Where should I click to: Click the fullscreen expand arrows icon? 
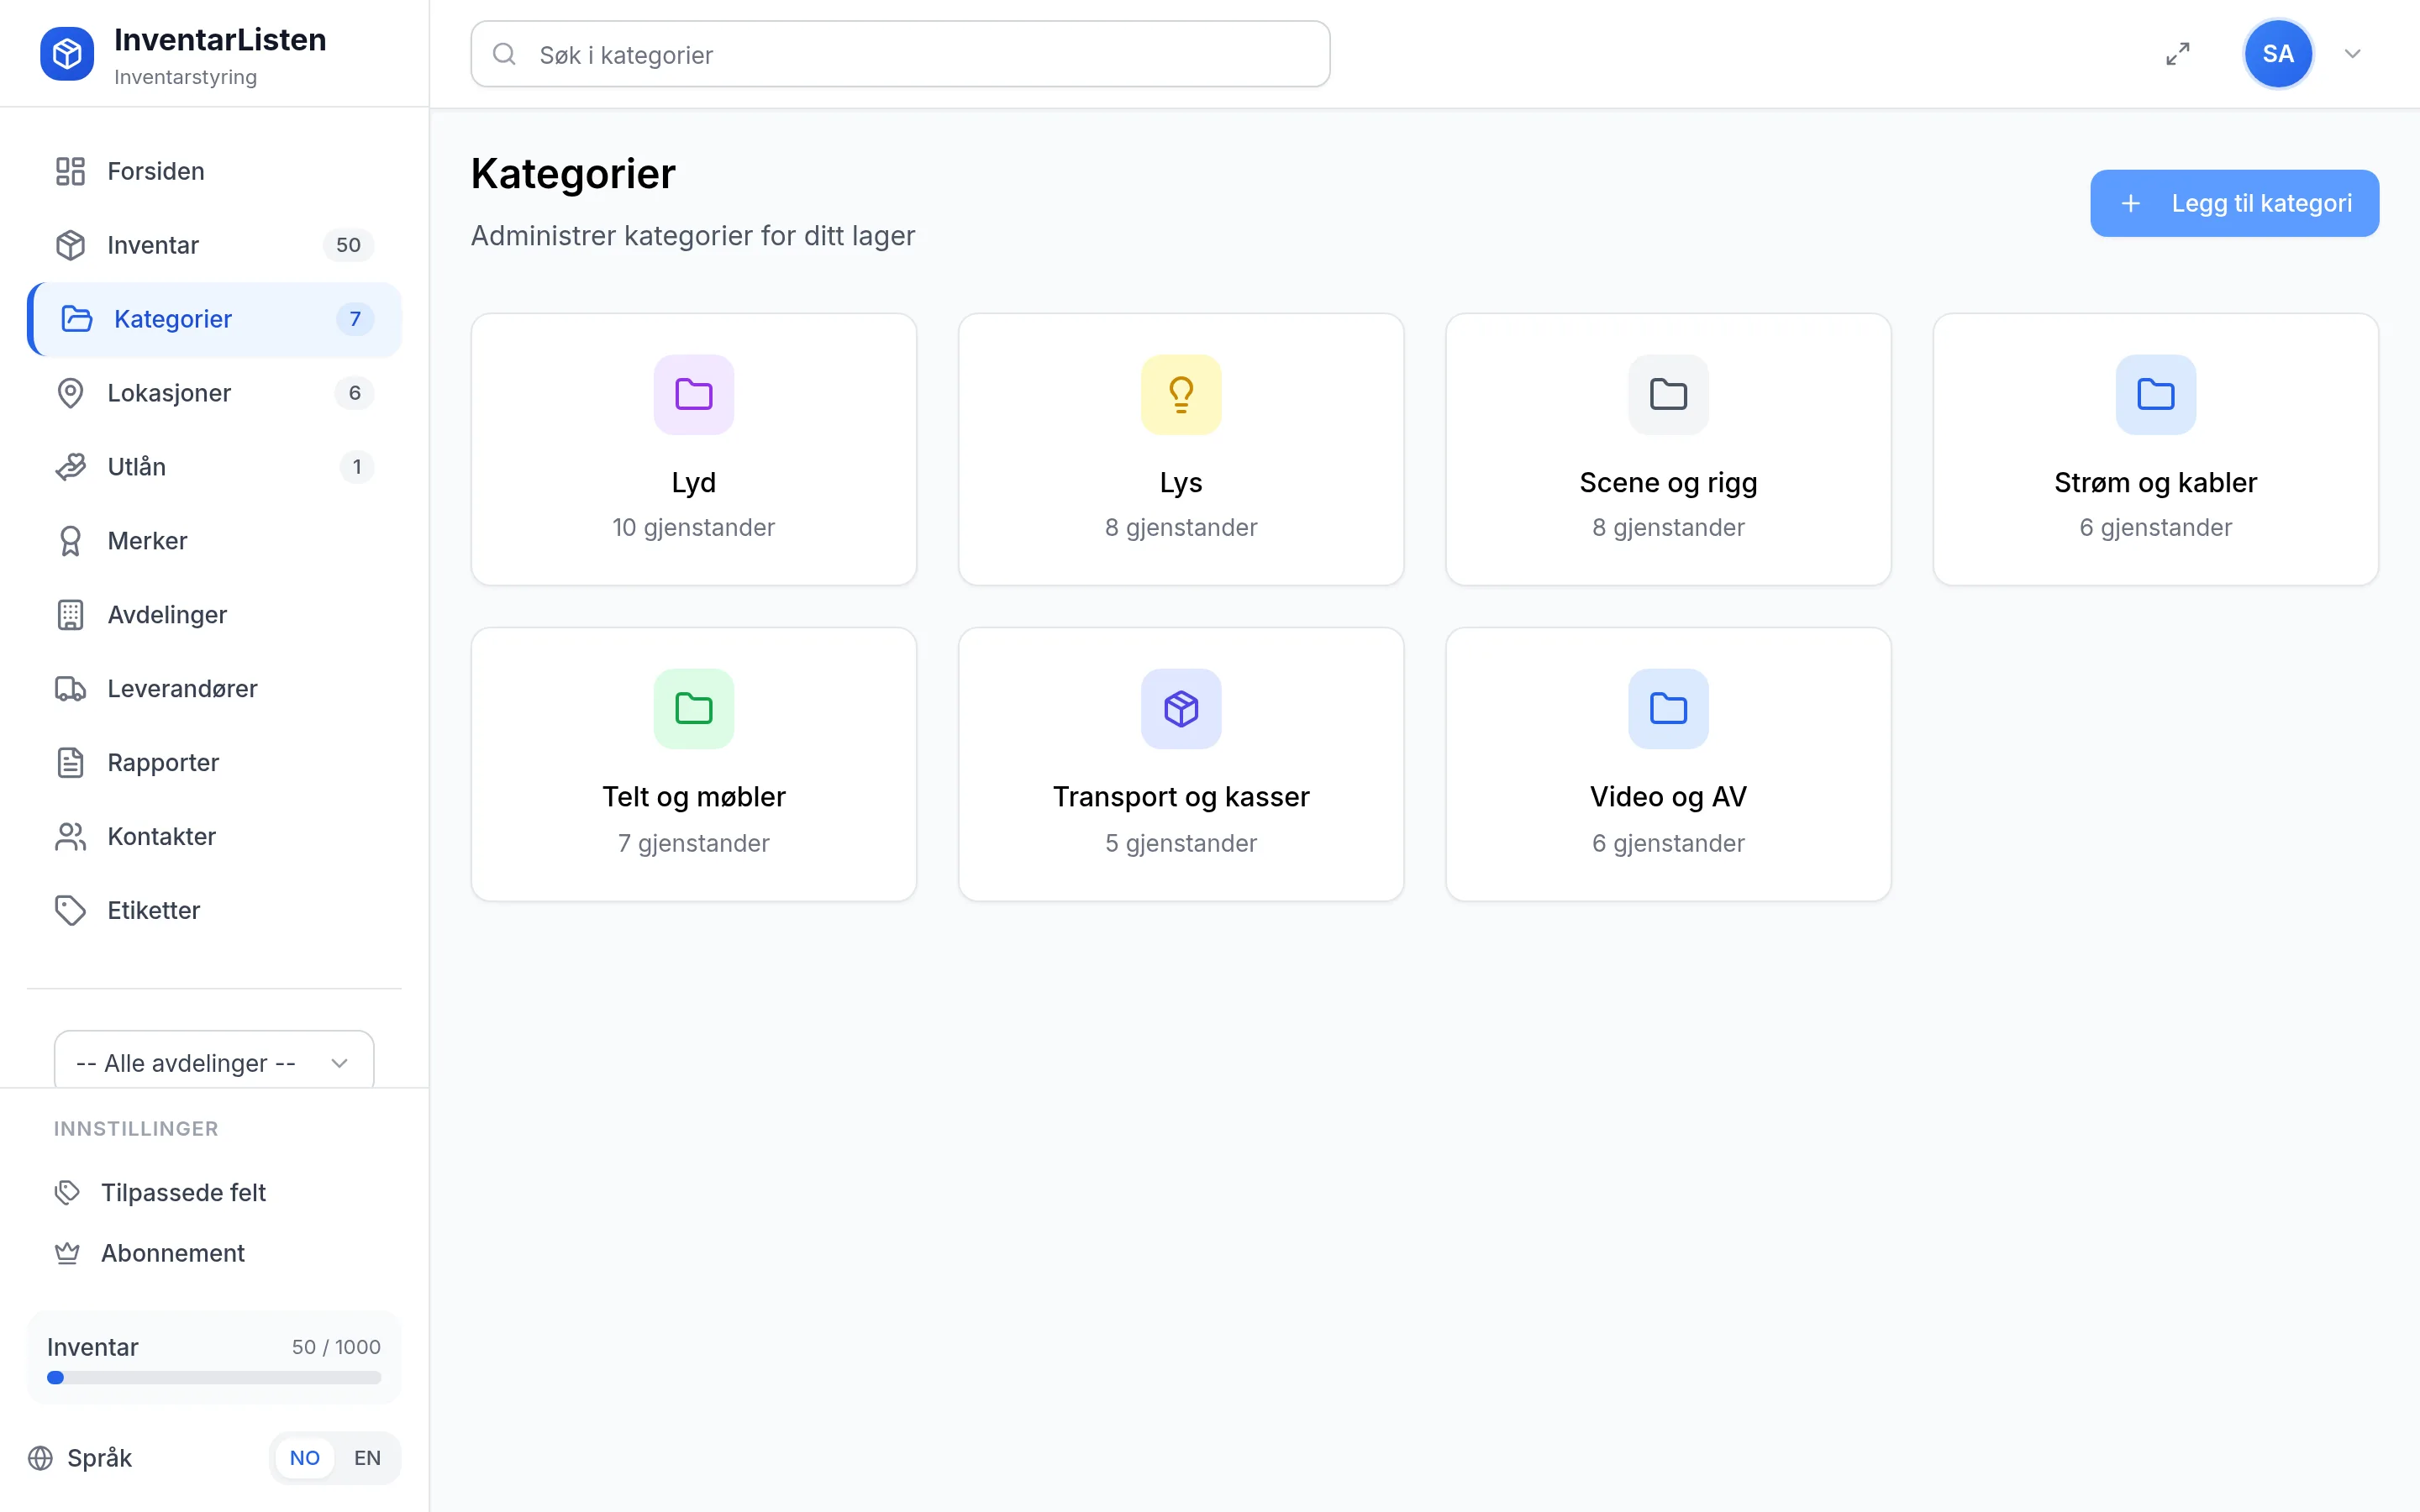(2178, 54)
